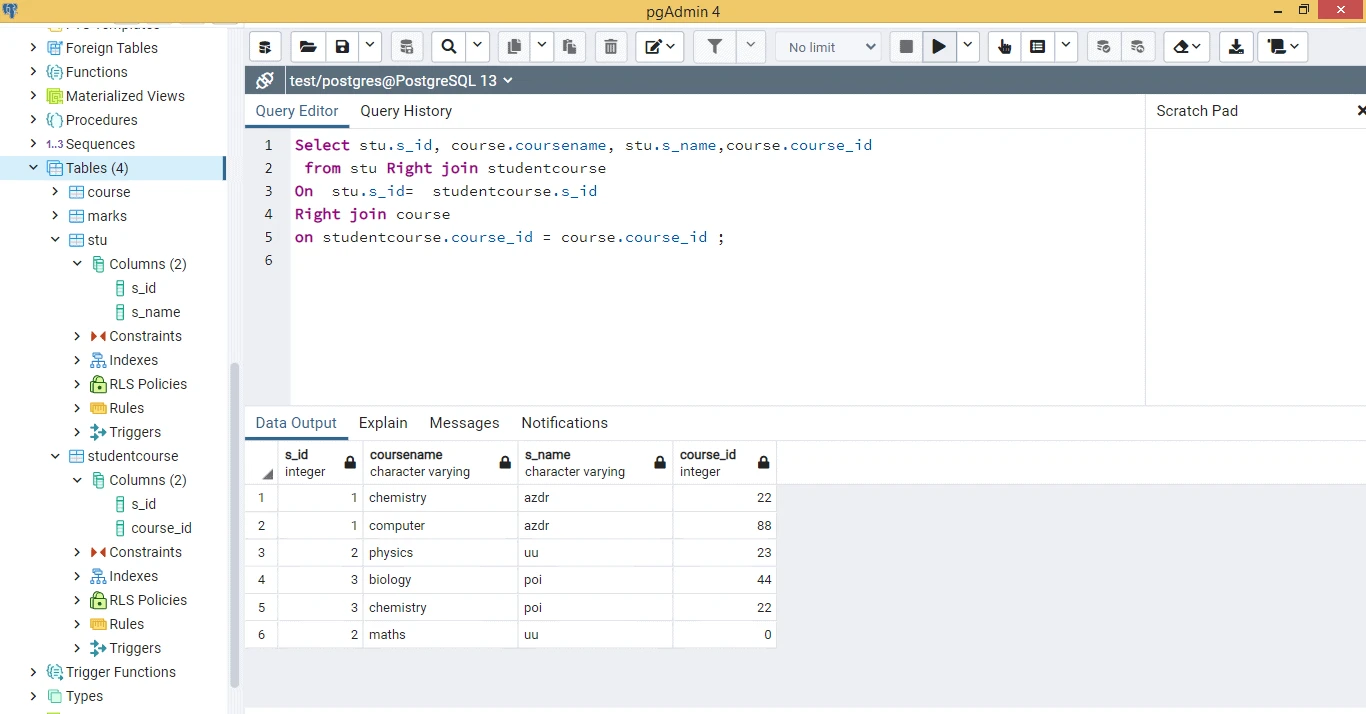Lock the coursename column header
Viewport: 1366px width, 714px height.
(503, 462)
